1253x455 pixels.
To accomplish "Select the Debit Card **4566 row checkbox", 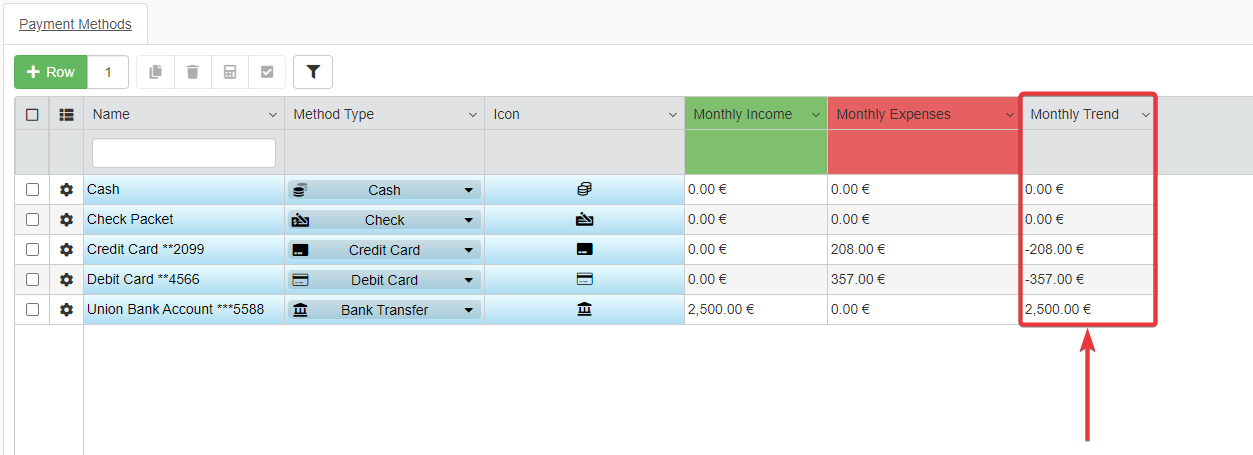I will 32,280.
